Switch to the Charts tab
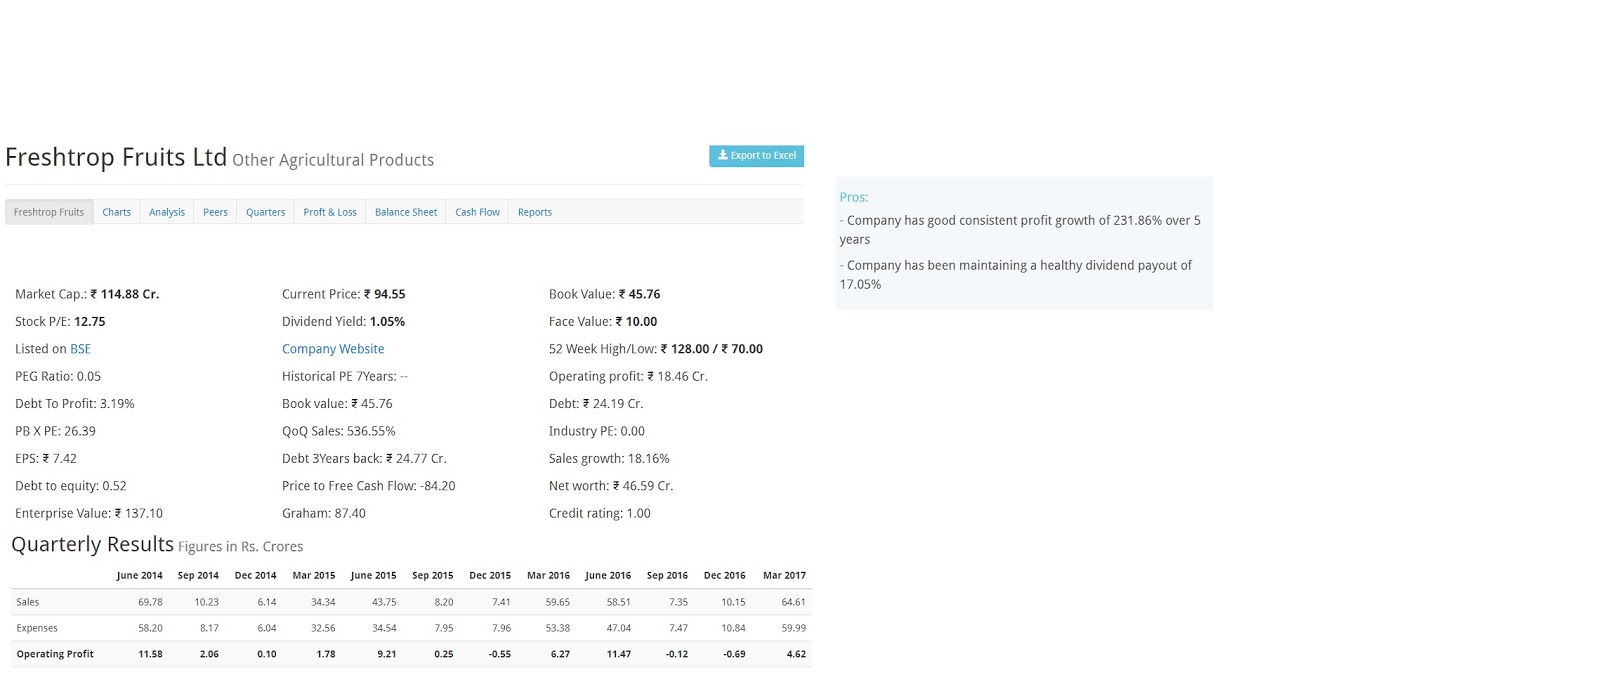1600x694 pixels. 116,212
